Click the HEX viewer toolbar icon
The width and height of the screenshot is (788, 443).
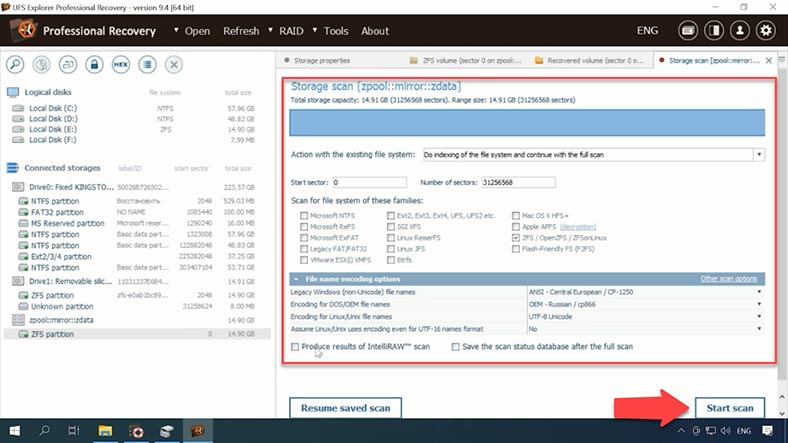click(121, 64)
